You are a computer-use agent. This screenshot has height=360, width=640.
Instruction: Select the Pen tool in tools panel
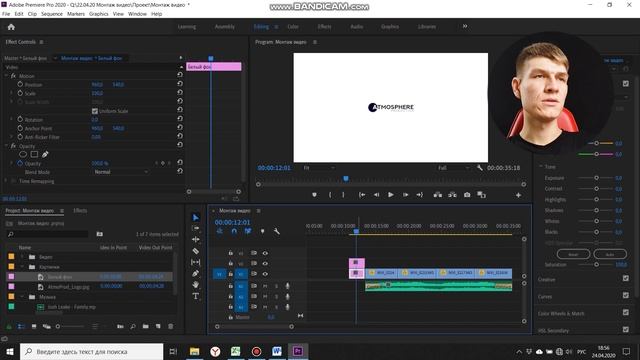(x=196, y=273)
